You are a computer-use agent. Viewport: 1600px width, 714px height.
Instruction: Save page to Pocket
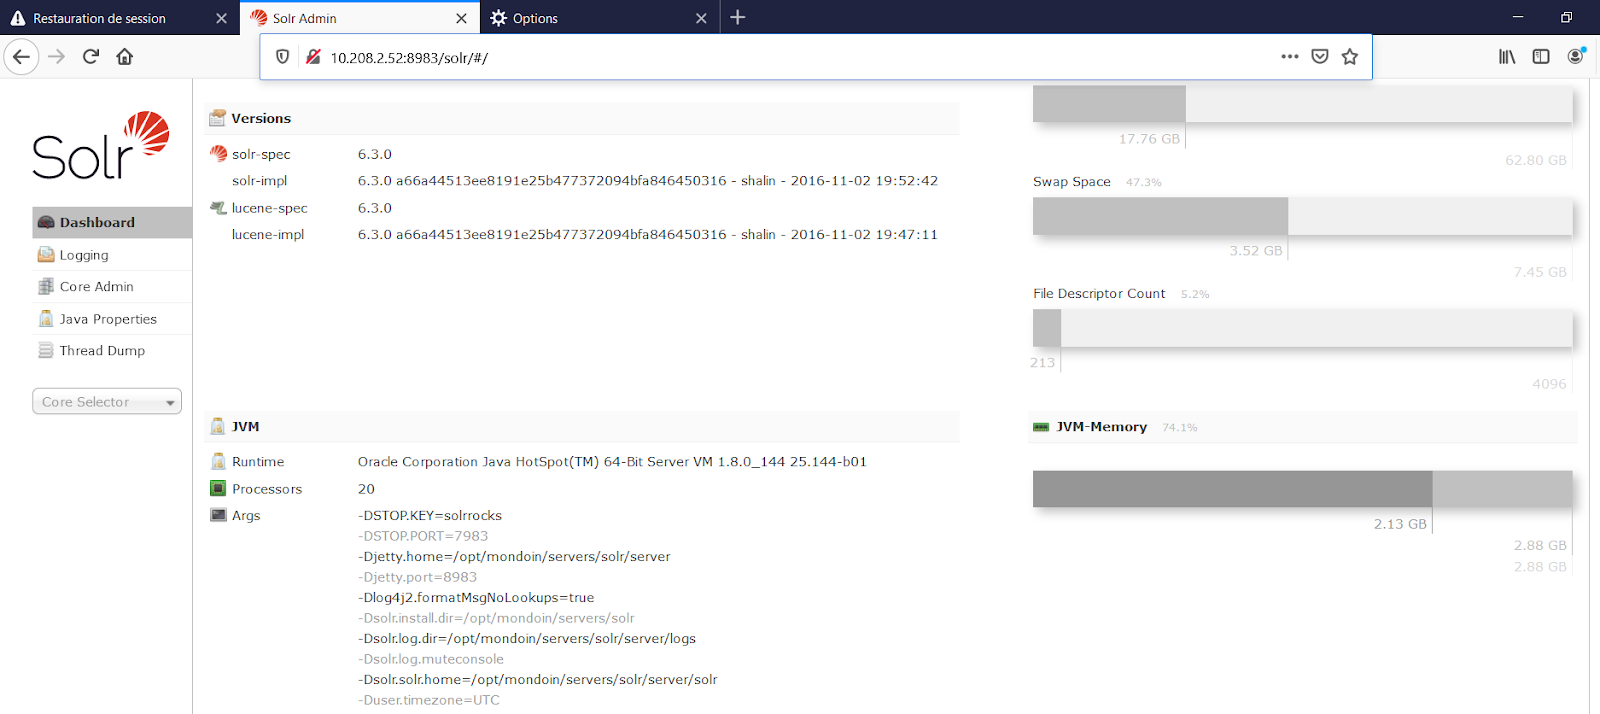tap(1320, 57)
